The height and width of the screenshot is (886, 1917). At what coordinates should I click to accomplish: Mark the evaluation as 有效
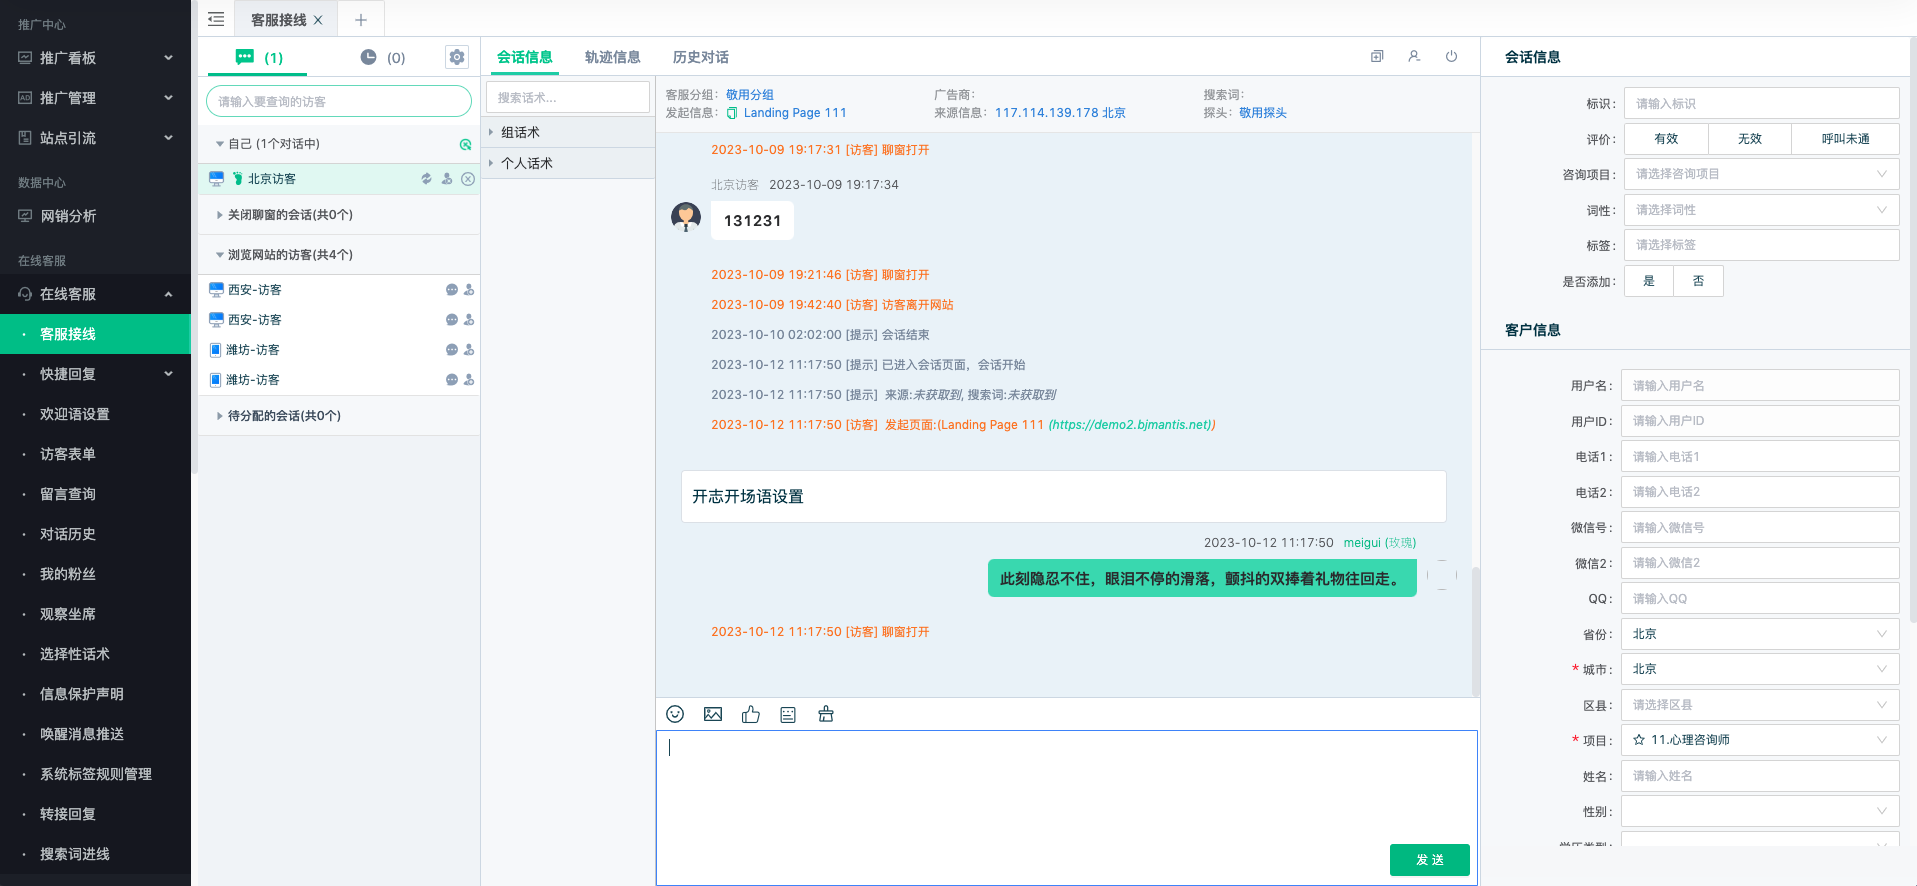(x=1666, y=139)
